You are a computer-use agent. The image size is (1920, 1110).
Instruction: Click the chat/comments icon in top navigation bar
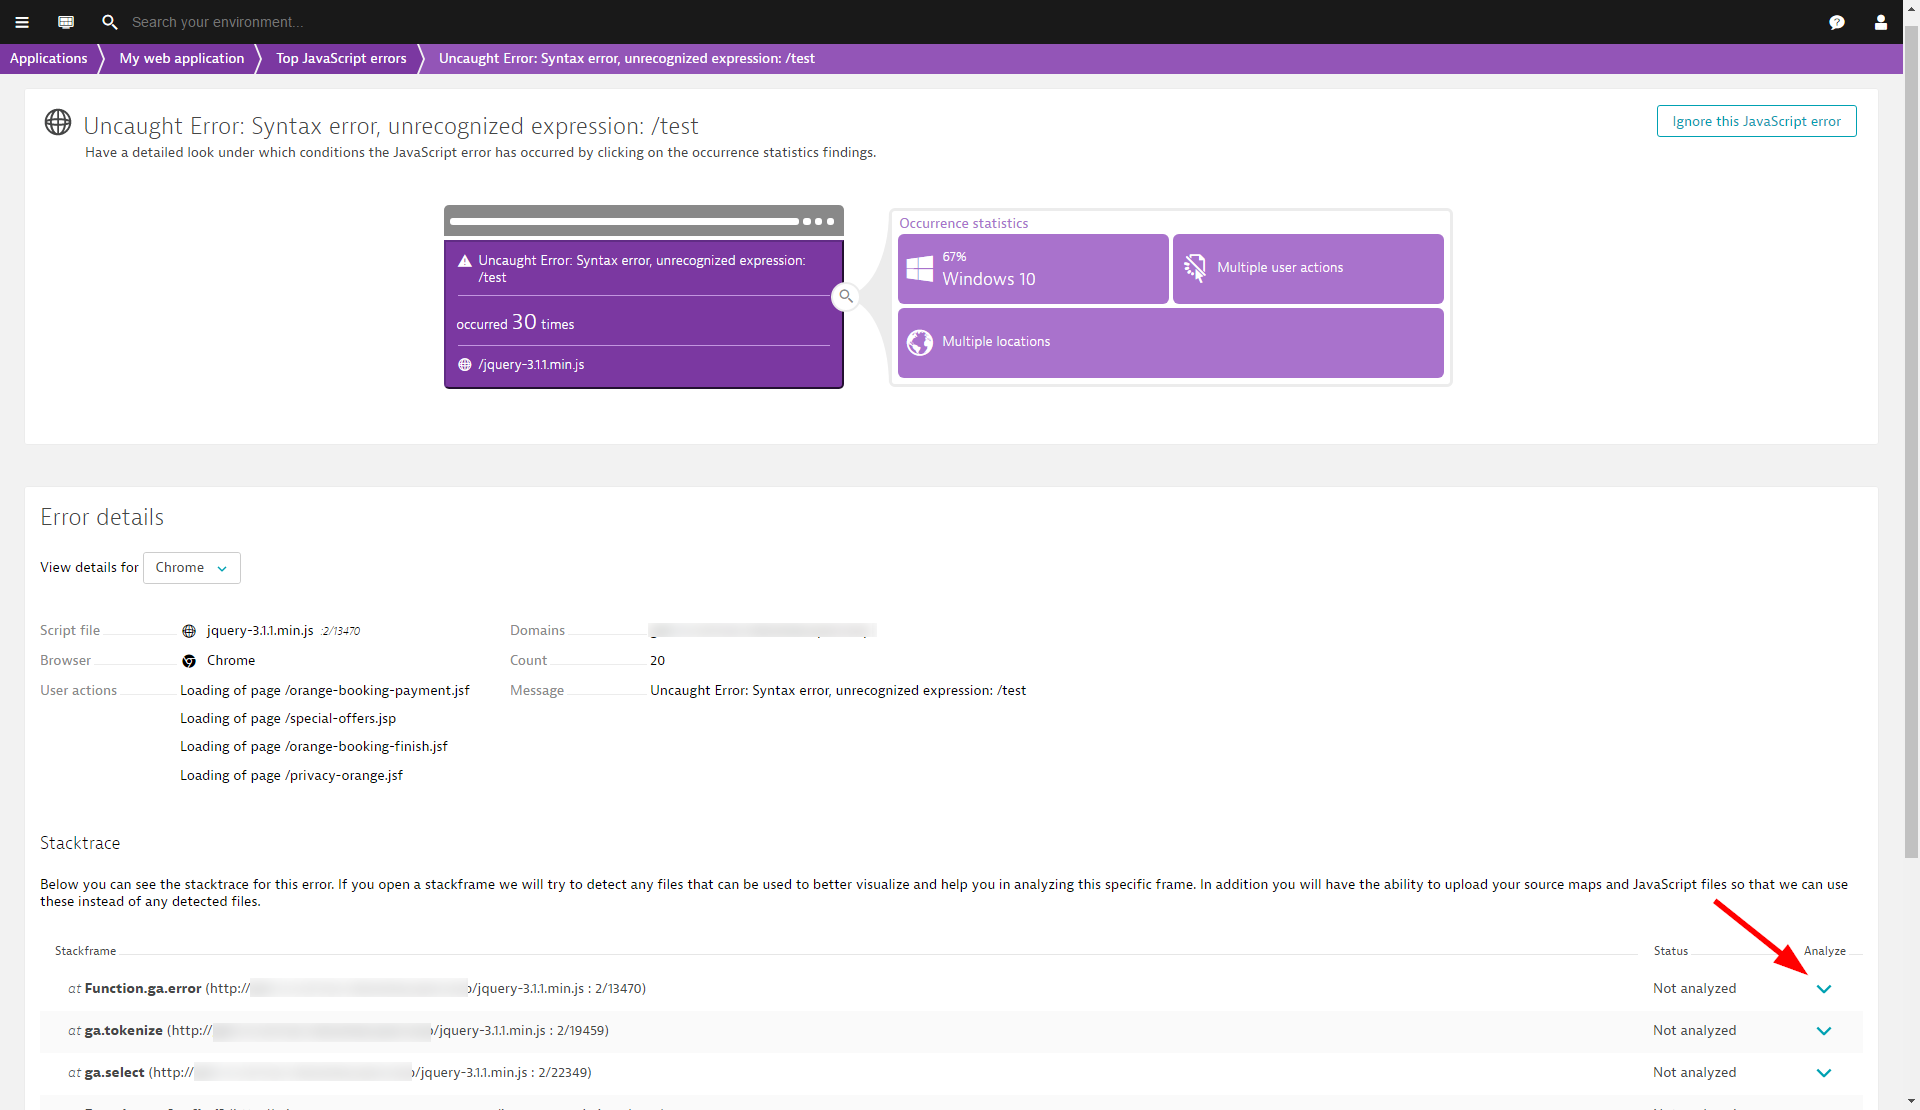[x=1837, y=21]
